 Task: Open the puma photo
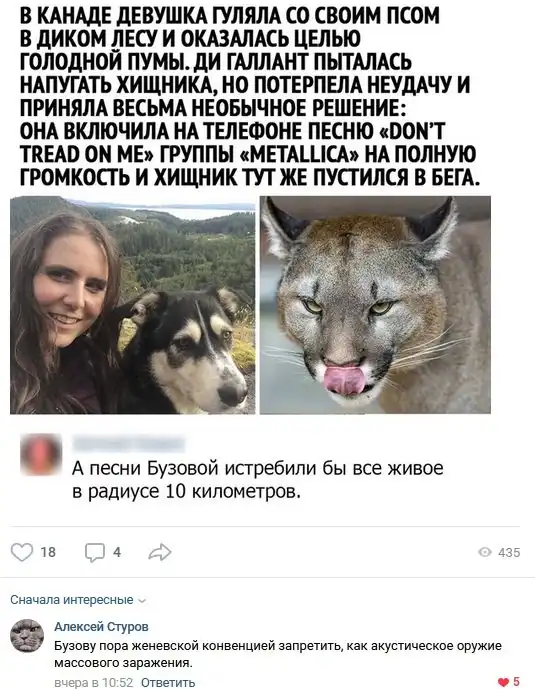(375, 305)
